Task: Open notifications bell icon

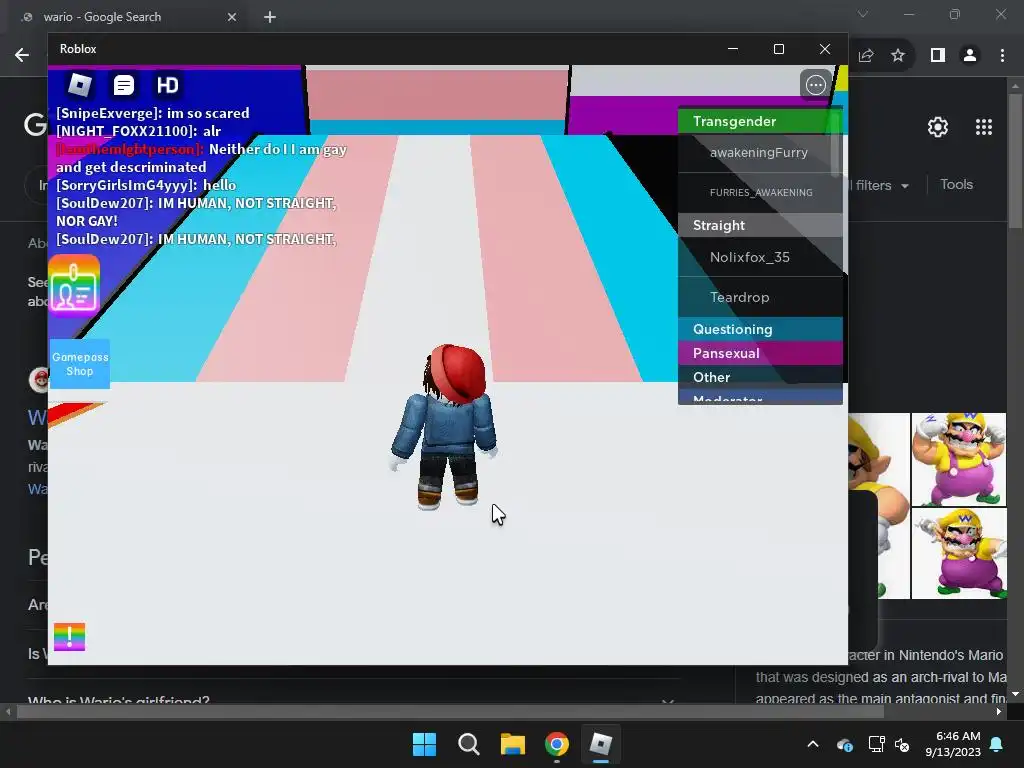Action: (x=997, y=744)
